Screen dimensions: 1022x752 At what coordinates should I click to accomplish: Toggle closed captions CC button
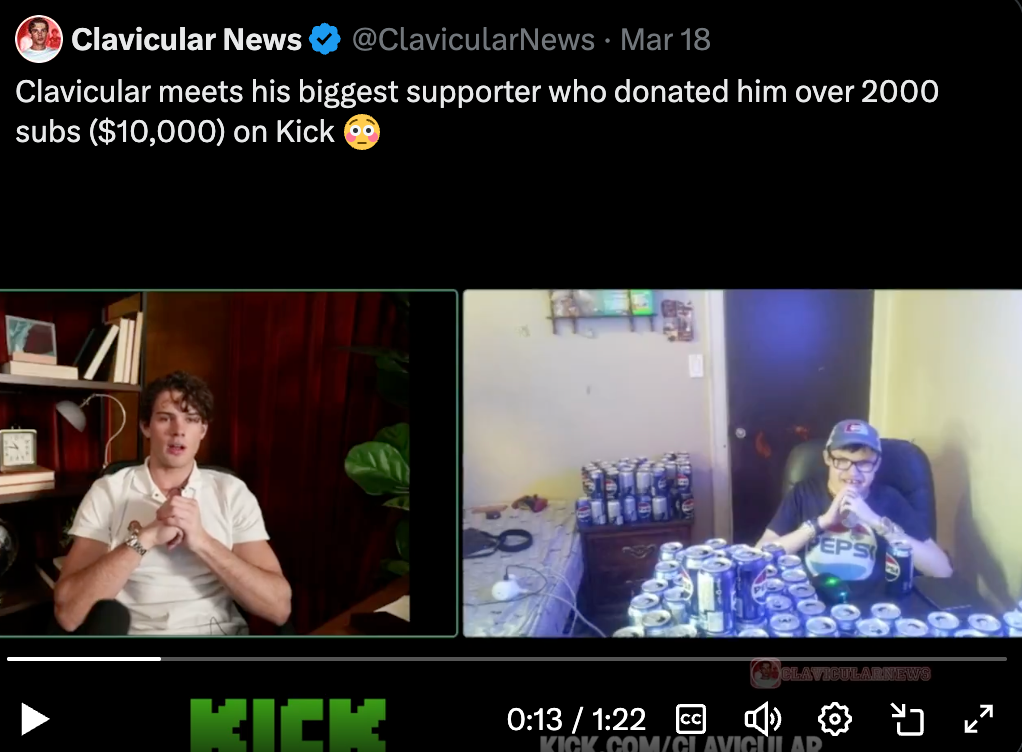point(691,719)
